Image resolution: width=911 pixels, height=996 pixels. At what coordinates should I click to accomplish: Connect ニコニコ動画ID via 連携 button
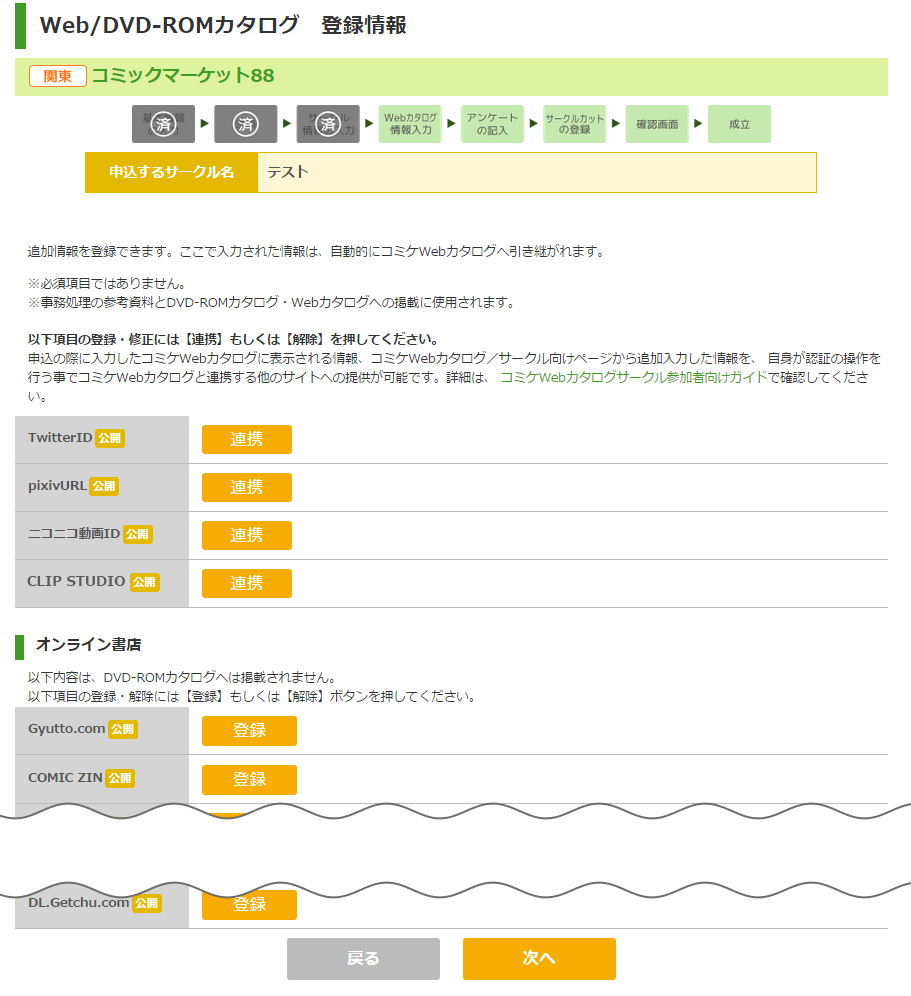point(247,535)
